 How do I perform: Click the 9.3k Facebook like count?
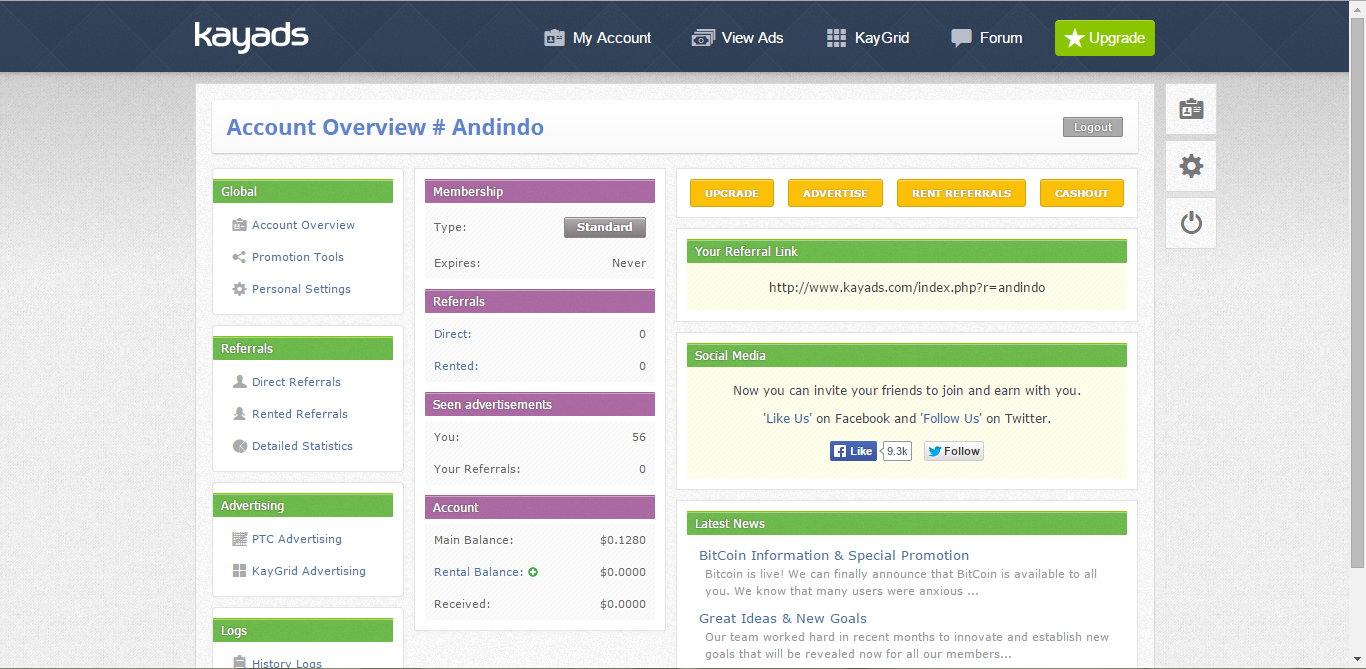tap(897, 451)
